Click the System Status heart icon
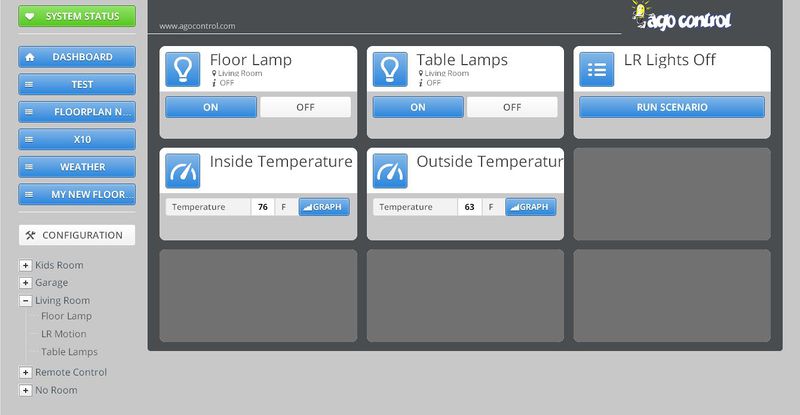The image size is (800, 415). click(x=30, y=16)
